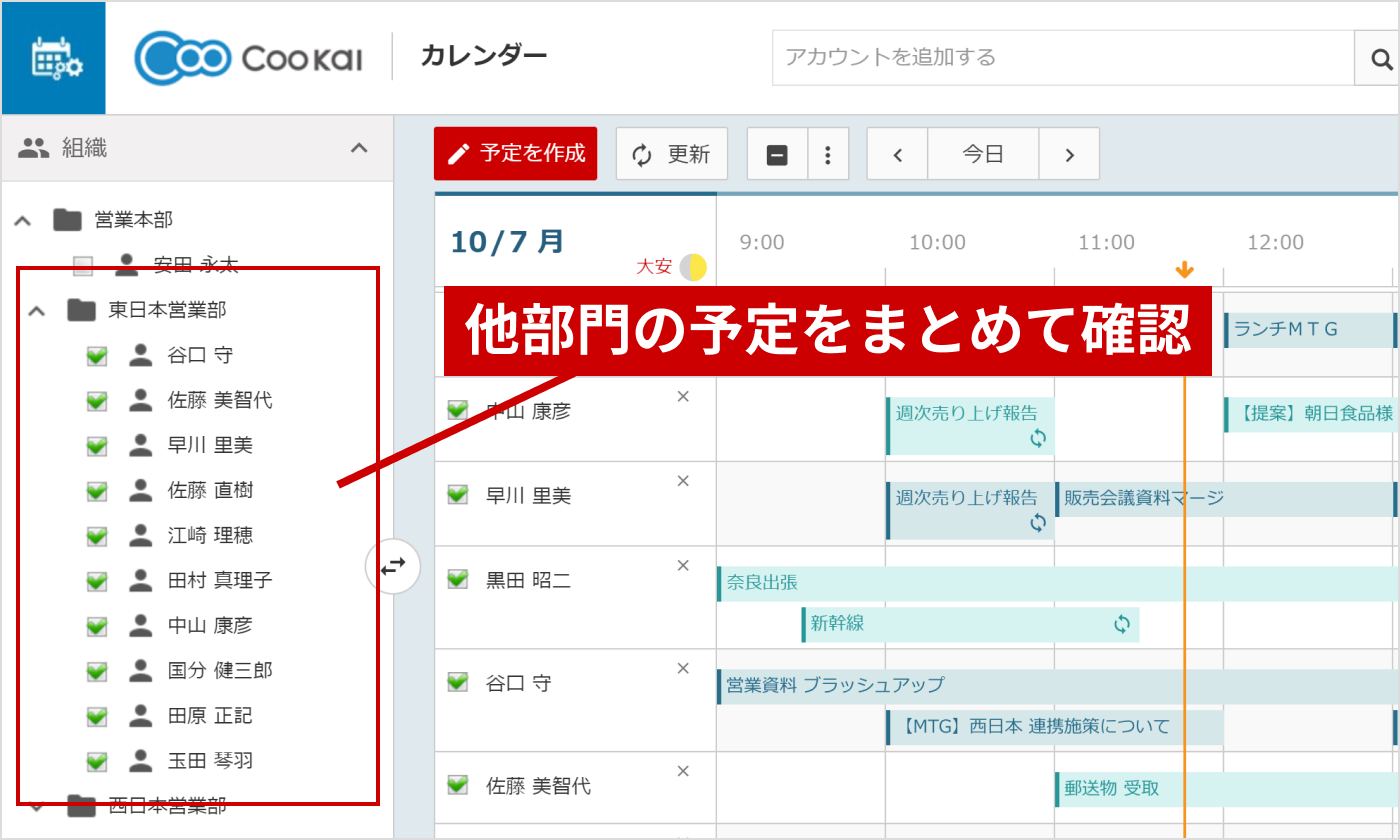Image resolution: width=1400 pixels, height=840 pixels.
Task: Click the search magnifier icon
Action: [1381, 59]
